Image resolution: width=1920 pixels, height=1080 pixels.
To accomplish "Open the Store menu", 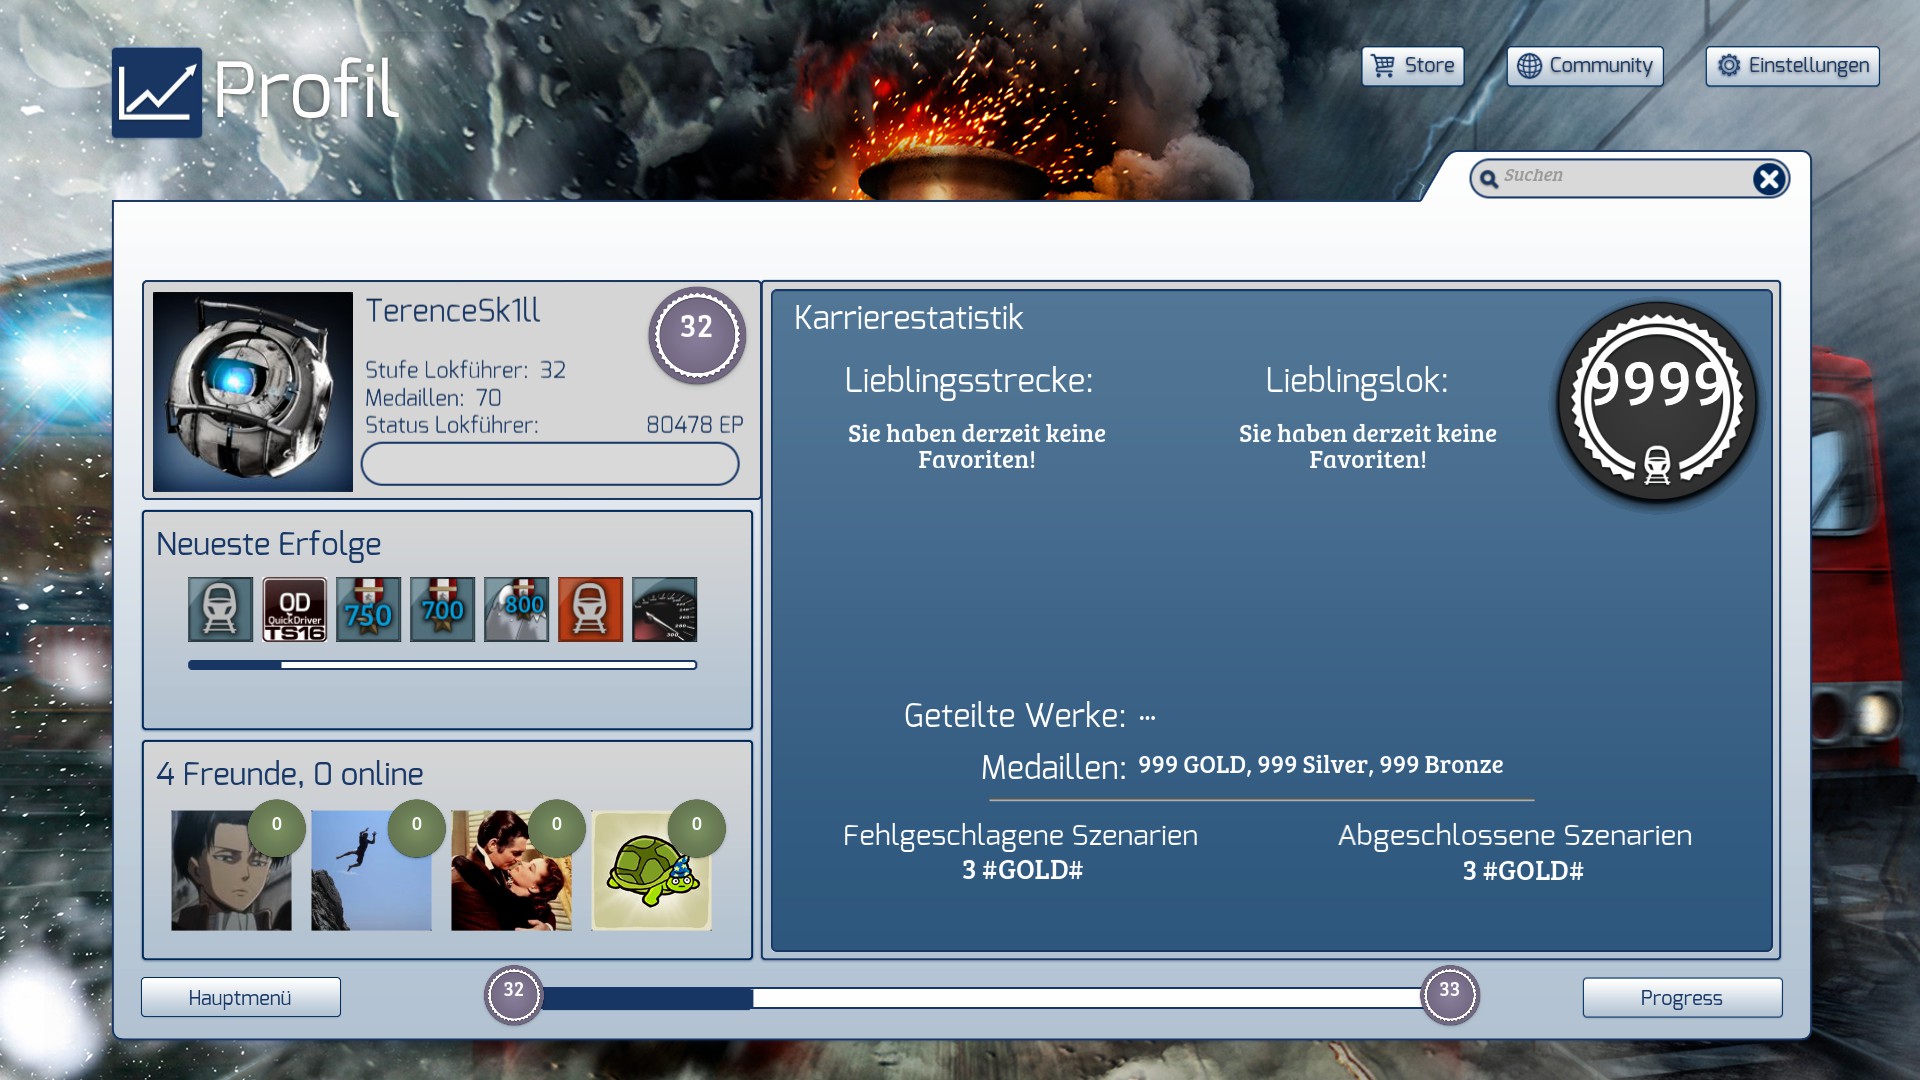I will tap(1412, 66).
